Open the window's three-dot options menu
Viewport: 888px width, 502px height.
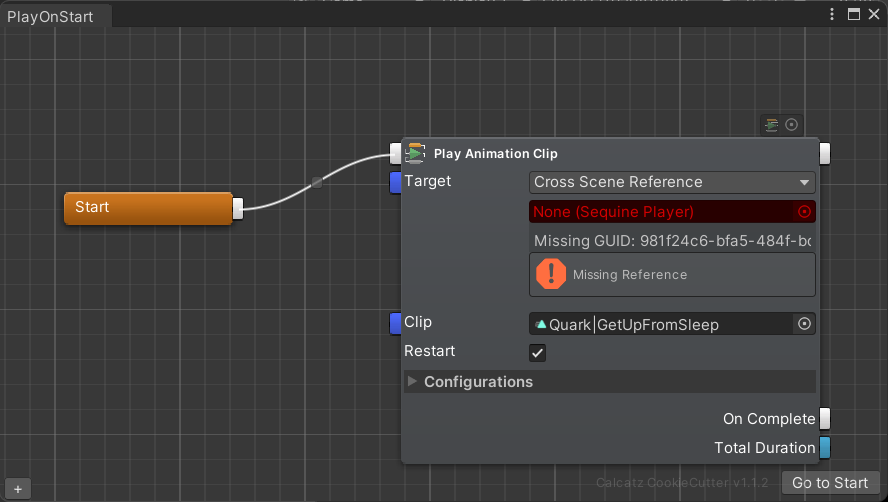832,14
